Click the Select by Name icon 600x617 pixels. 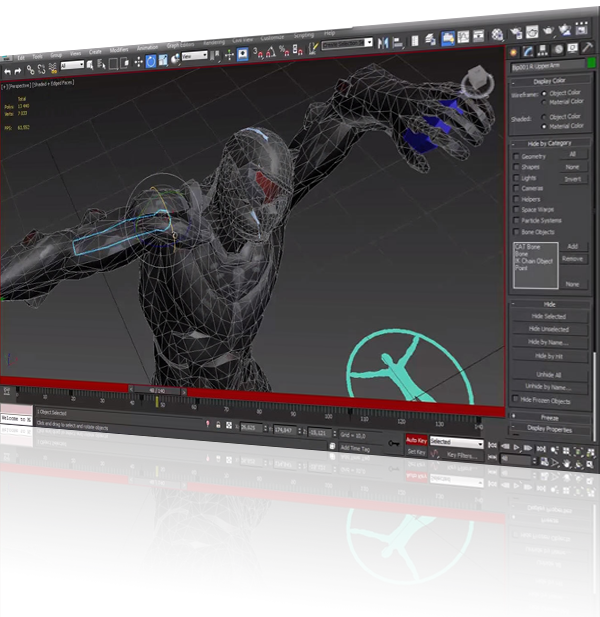point(102,64)
